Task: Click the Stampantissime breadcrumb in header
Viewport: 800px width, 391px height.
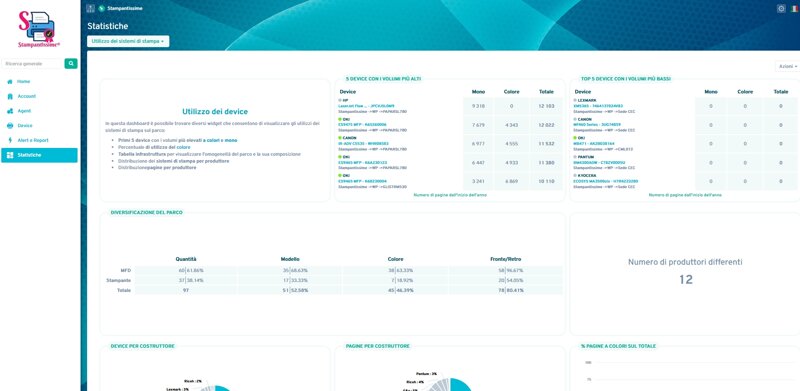Action: click(125, 9)
